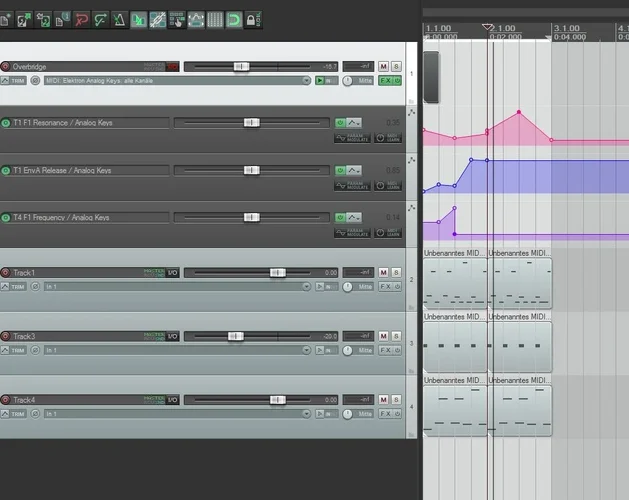Screen dimensions: 629x500
Task: Click the TRIM button on the Overbridge track
Action: click(17, 80)
